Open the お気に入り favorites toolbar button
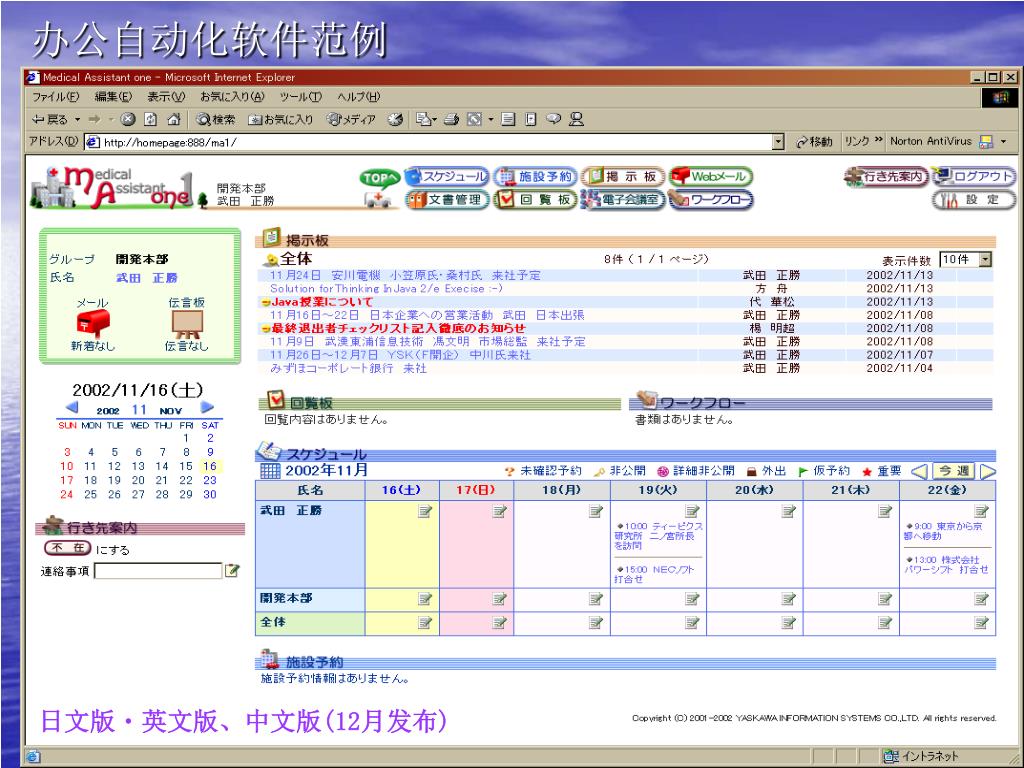 point(281,120)
